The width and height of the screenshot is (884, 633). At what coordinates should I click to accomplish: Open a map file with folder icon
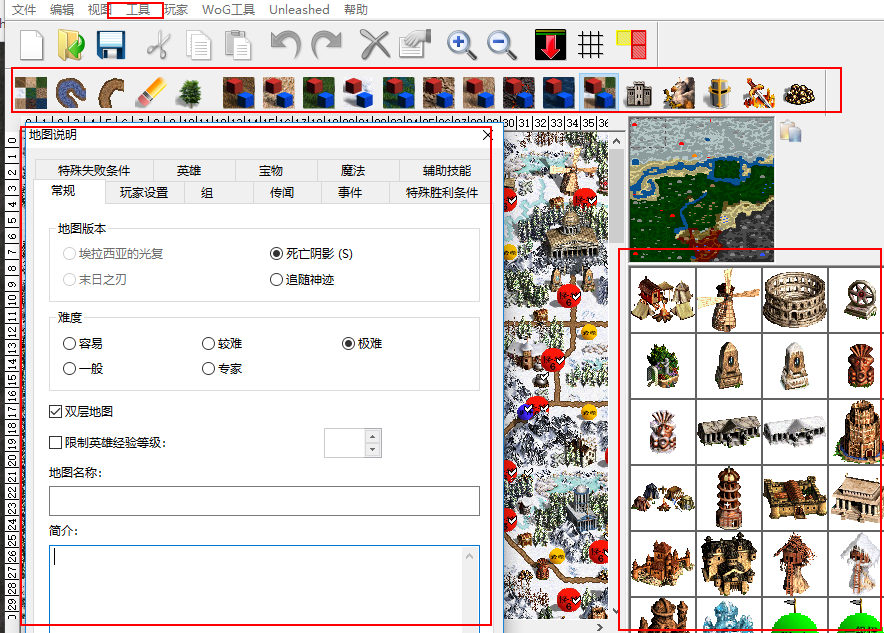(x=71, y=45)
